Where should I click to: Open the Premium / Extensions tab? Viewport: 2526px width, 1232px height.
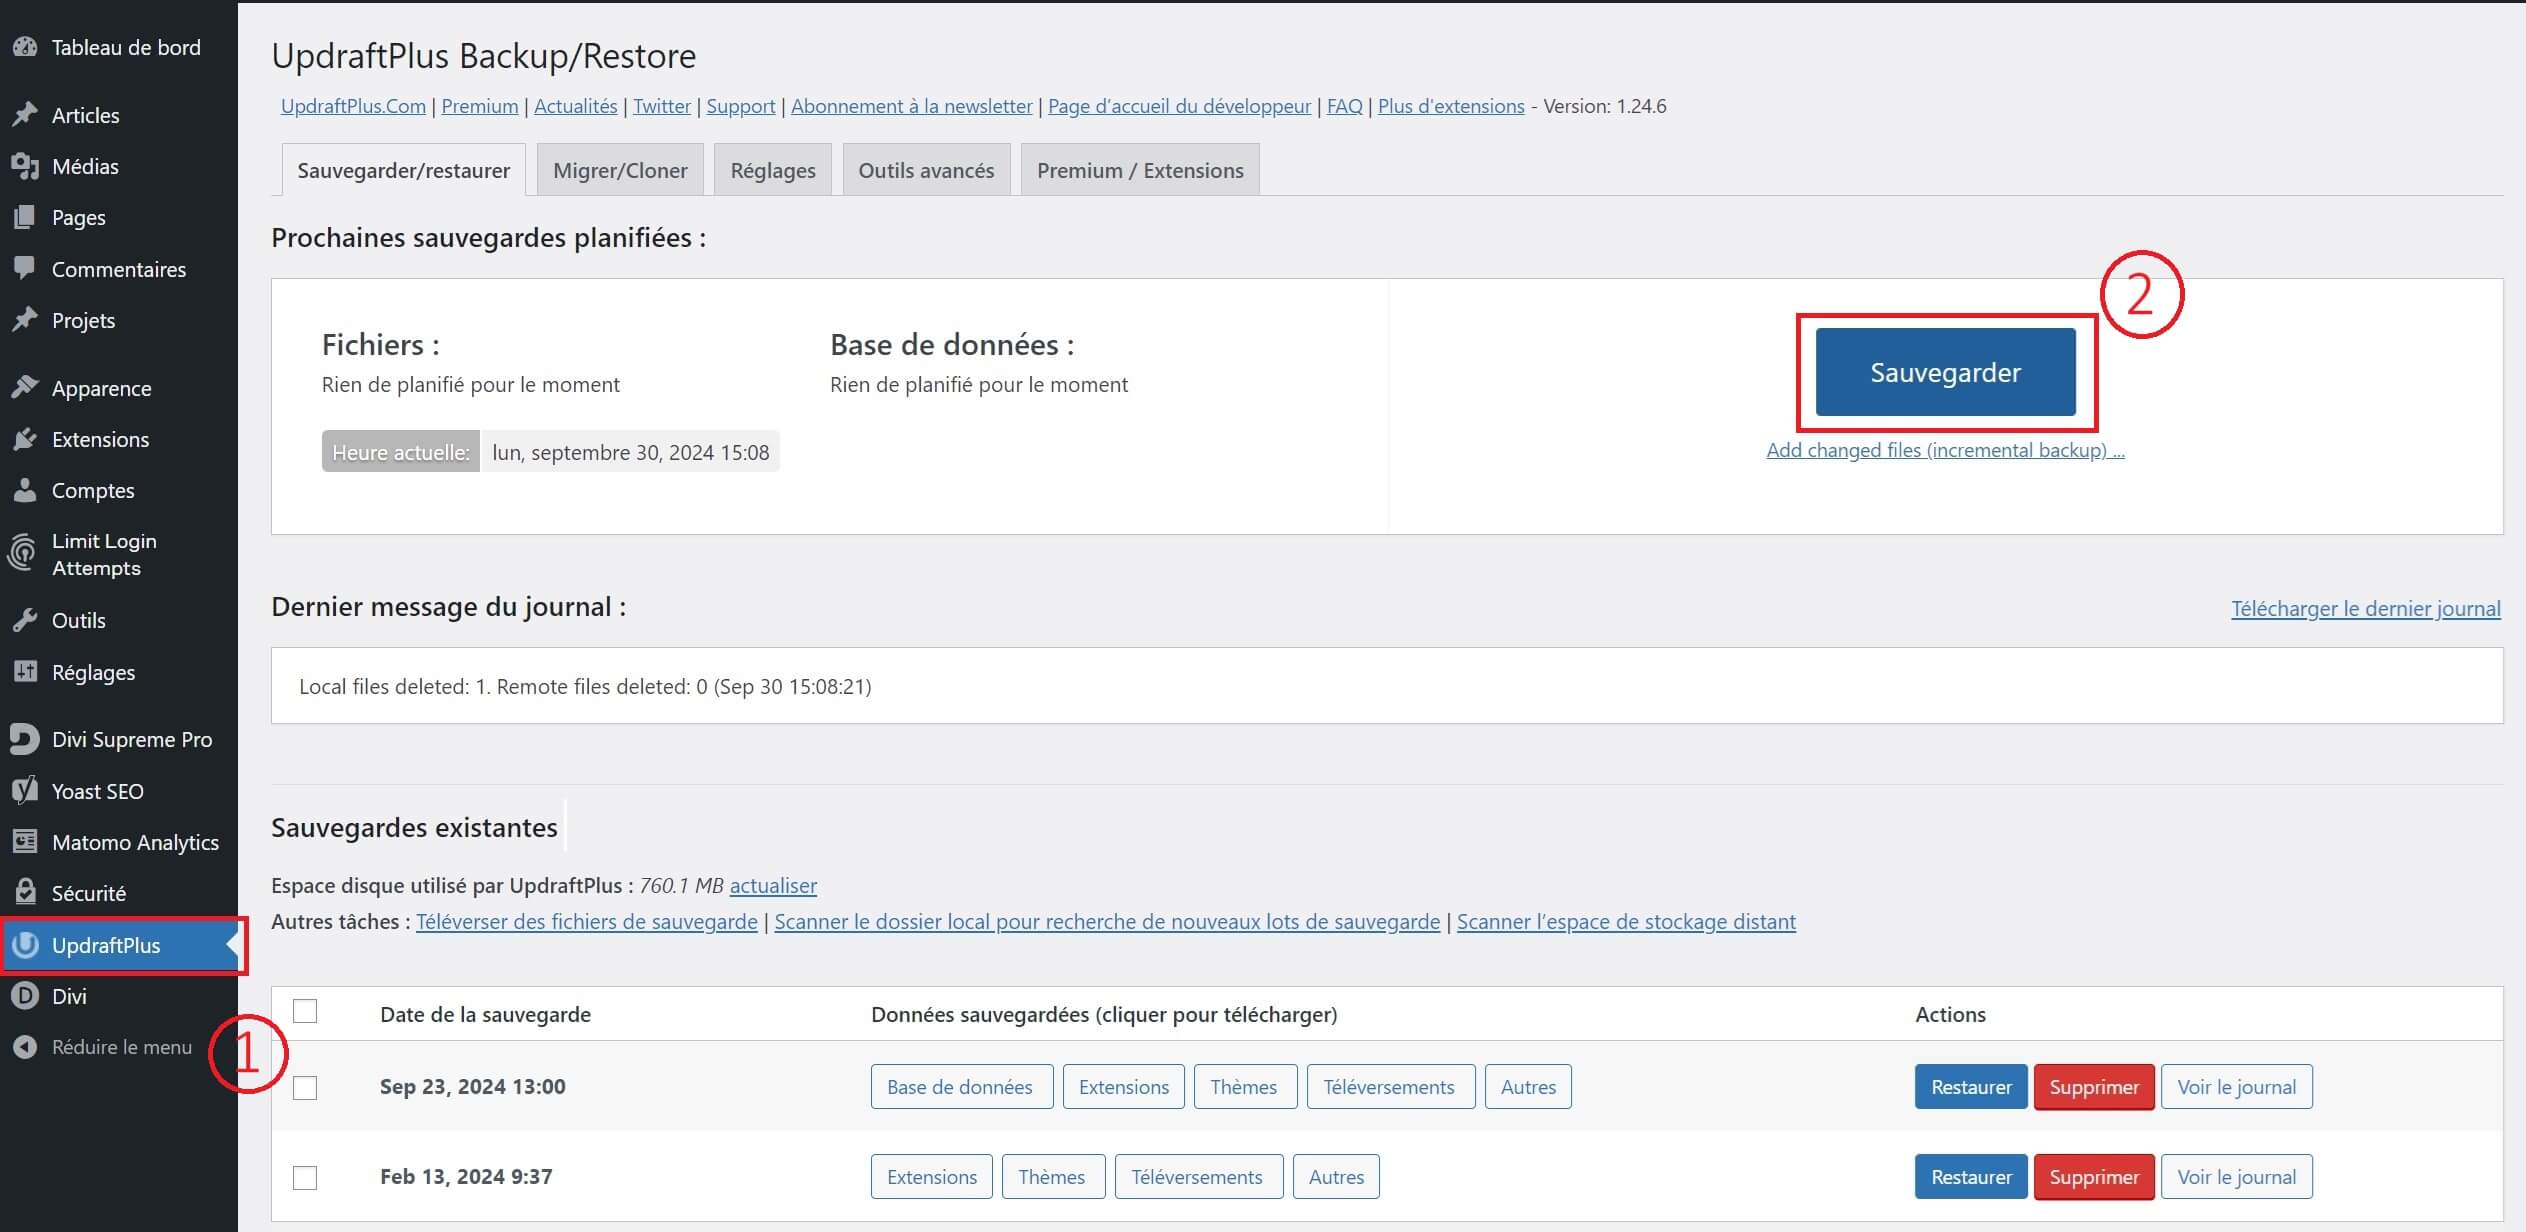pyautogui.click(x=1140, y=170)
